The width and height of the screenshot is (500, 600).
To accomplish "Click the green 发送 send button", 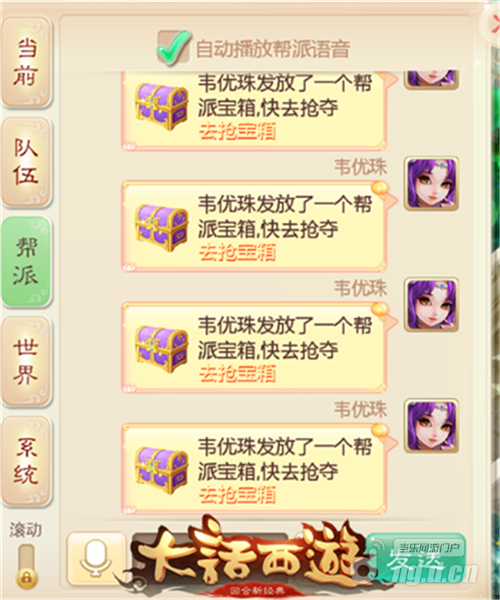I will pyautogui.click(x=416, y=559).
